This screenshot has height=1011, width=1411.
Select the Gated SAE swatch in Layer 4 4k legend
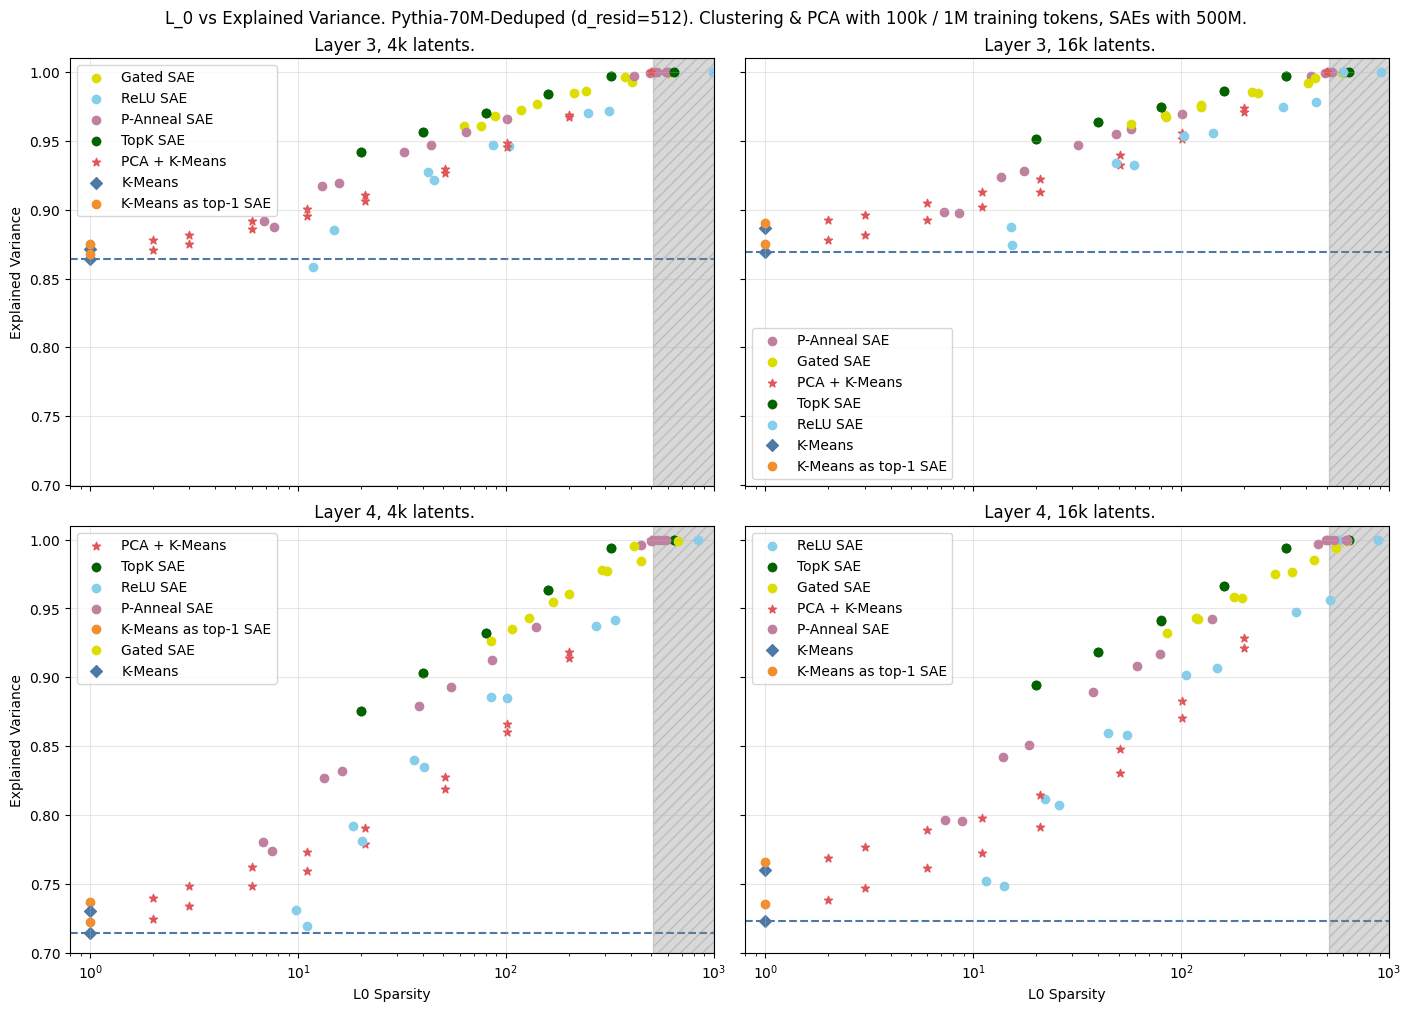[96, 651]
